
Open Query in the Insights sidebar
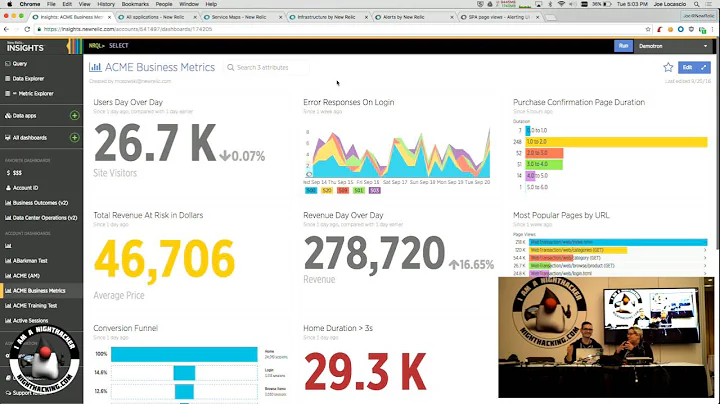[x=16, y=64]
